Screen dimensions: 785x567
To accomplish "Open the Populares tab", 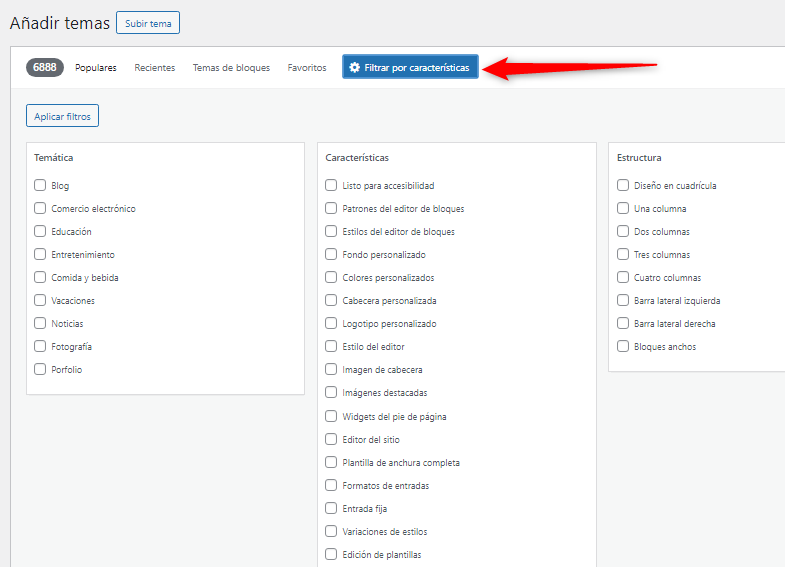I will (96, 68).
